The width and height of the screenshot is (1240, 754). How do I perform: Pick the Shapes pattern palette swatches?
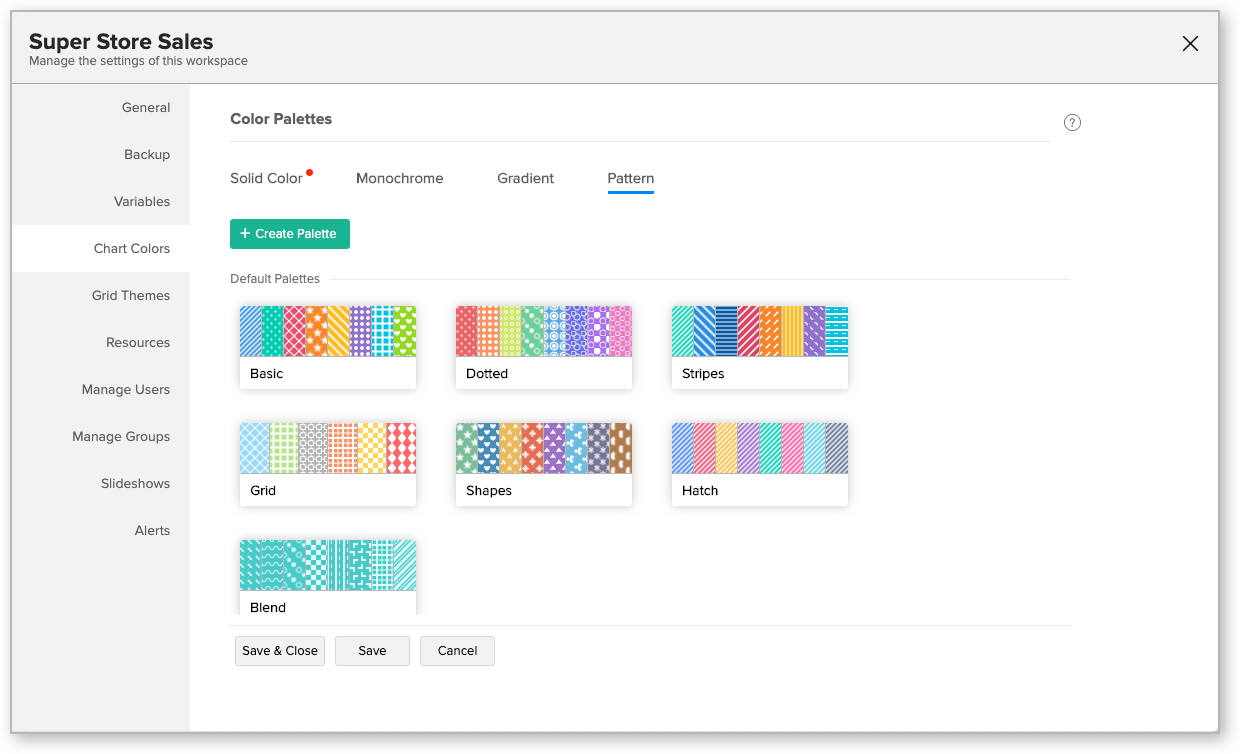pos(544,448)
